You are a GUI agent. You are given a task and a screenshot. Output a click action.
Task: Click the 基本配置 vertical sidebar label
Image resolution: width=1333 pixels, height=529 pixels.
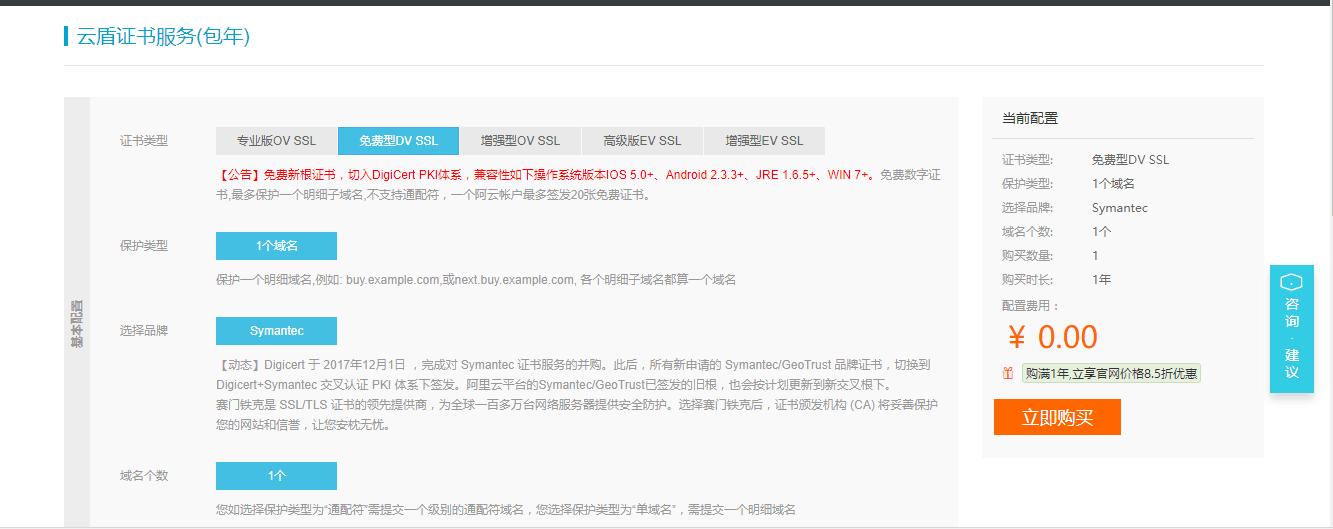(77, 323)
